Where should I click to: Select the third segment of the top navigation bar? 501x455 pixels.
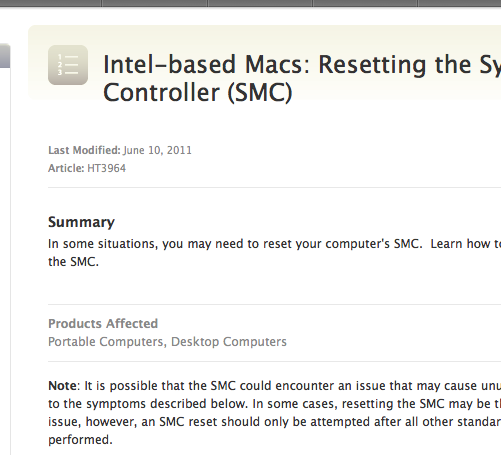pos(260,3)
